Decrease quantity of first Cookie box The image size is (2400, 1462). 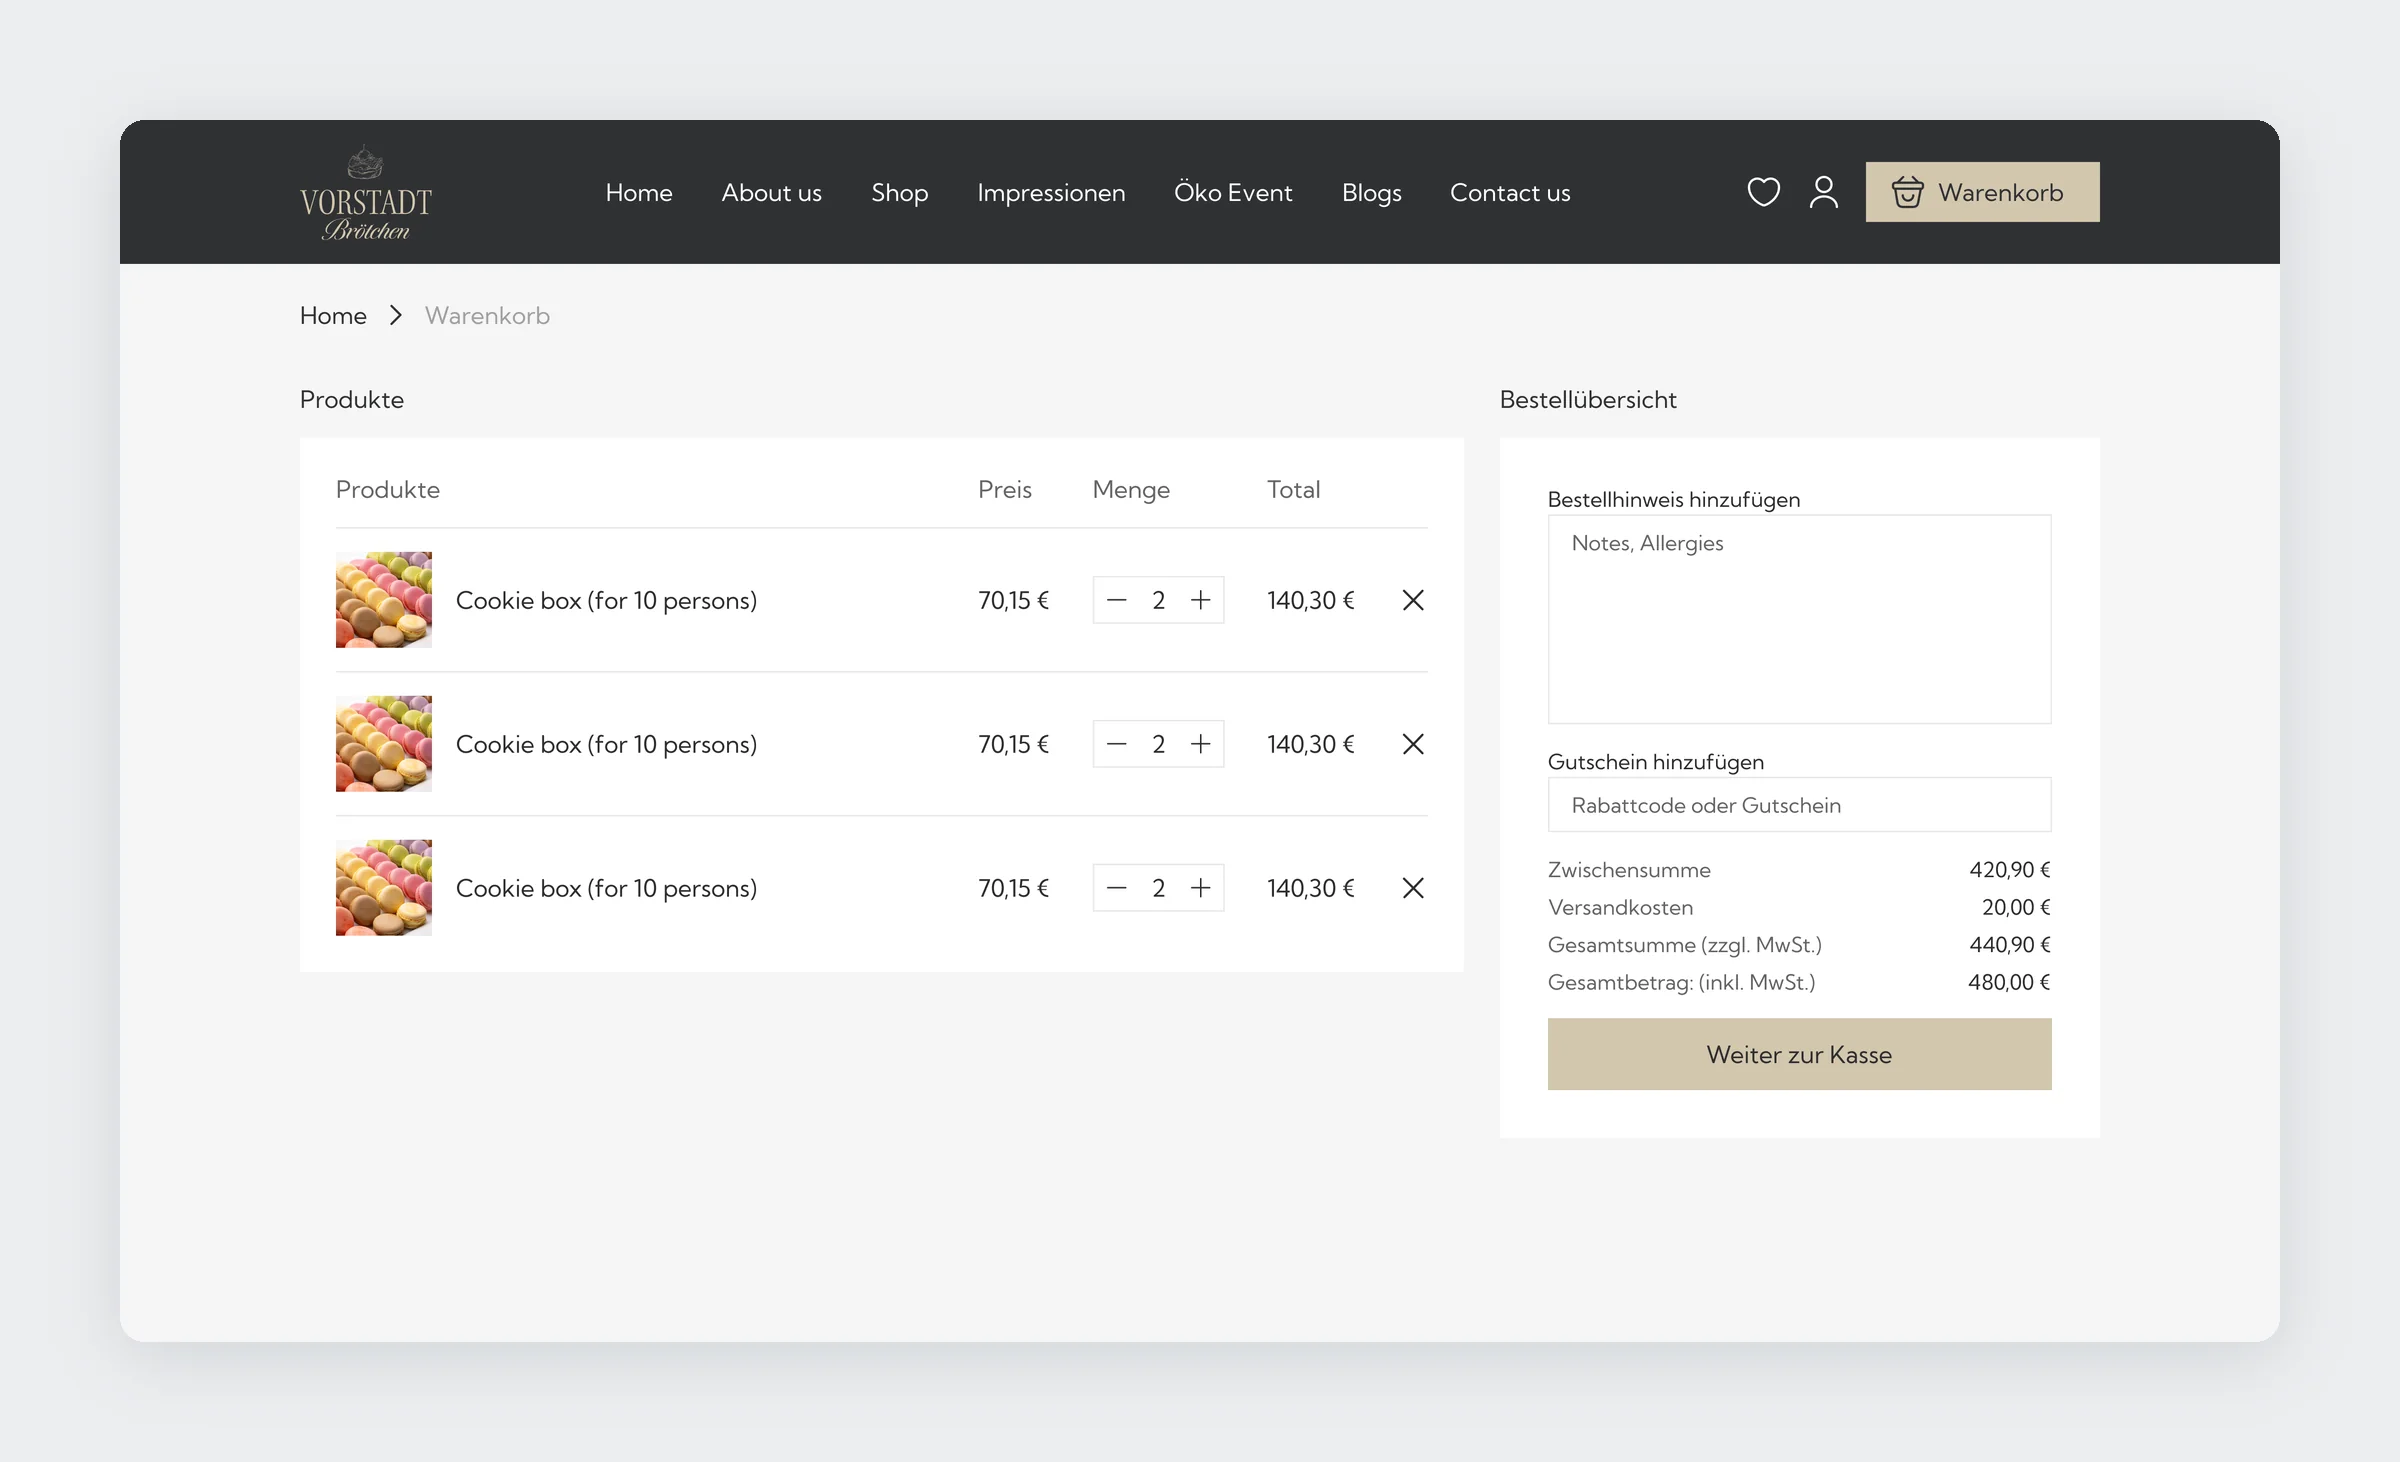tap(1117, 600)
